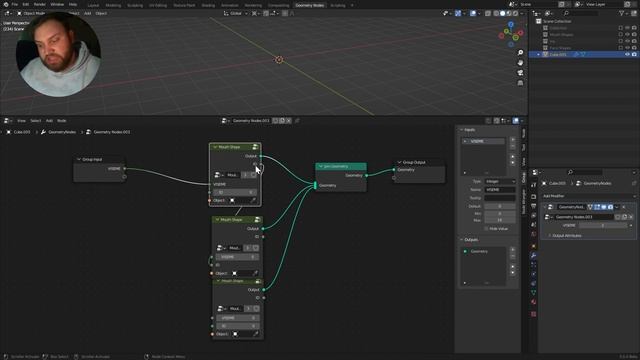Move the input socket up
Image resolution: width=640 pixels, height=360 pixels.
pos(513,156)
